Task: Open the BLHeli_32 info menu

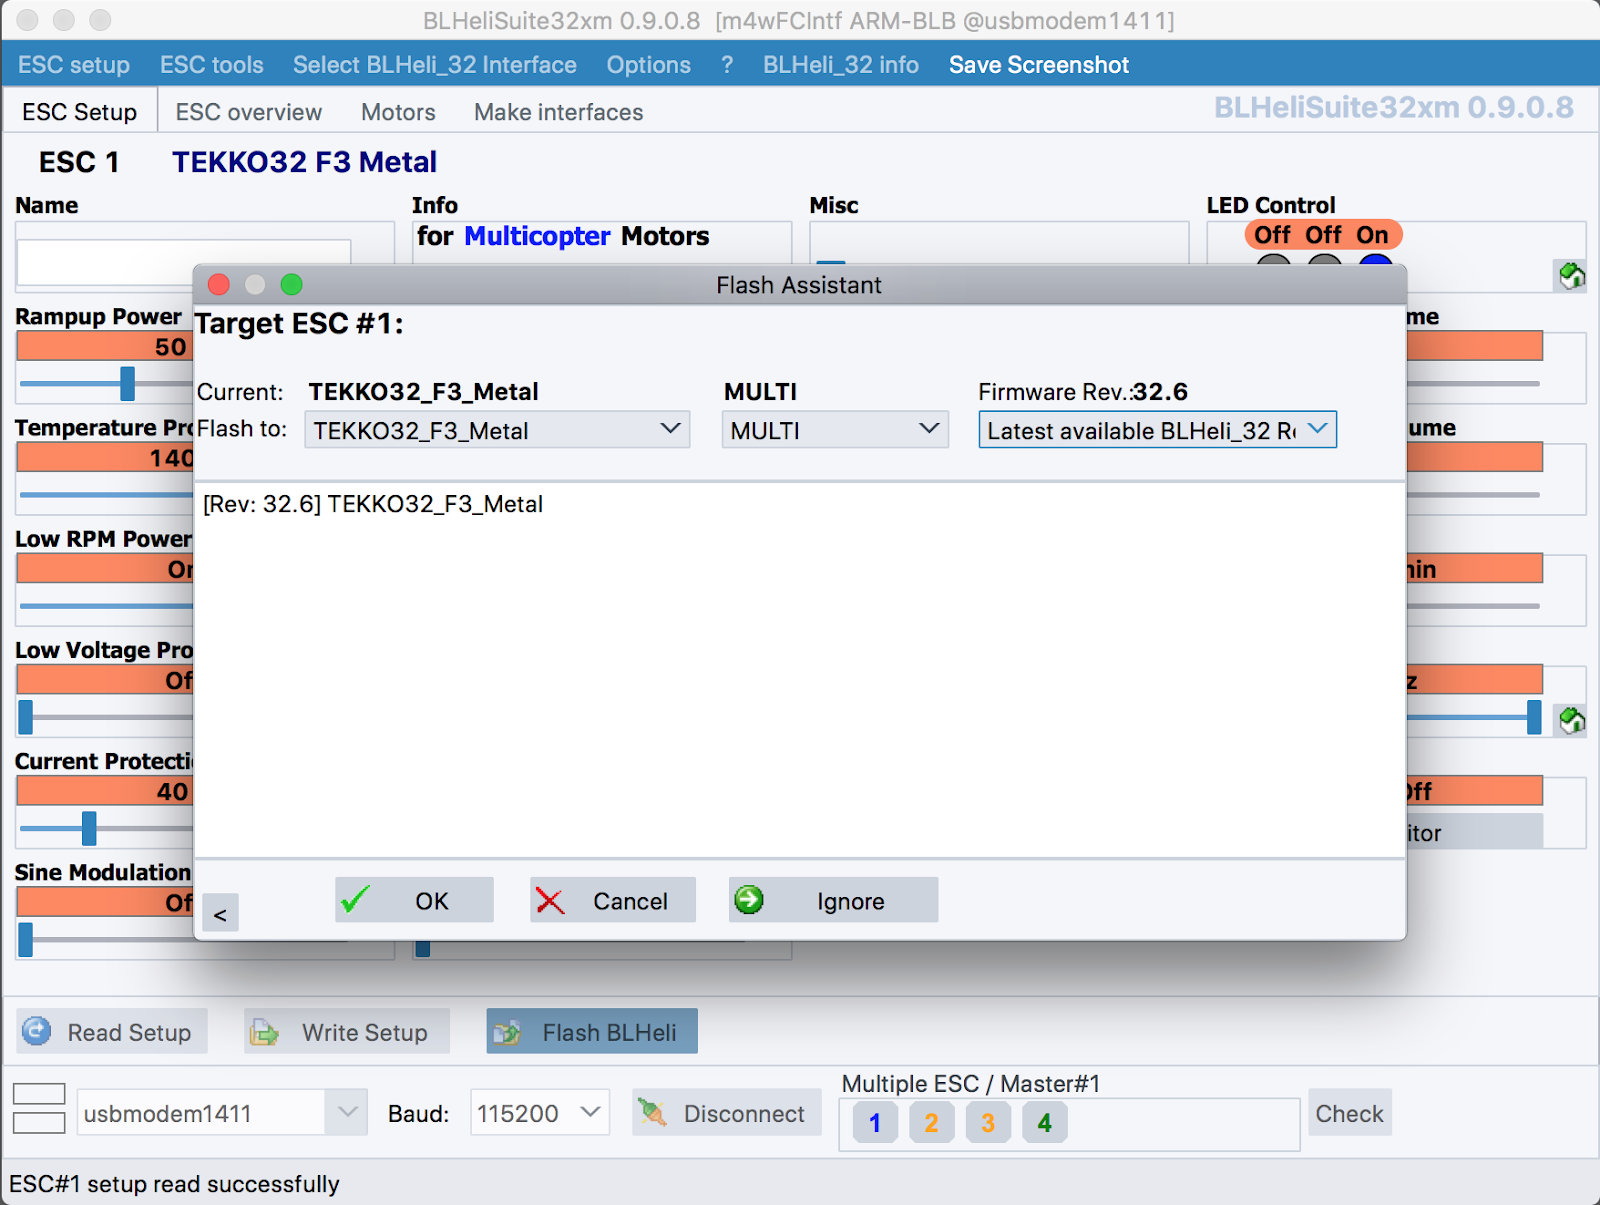Action: click(x=841, y=65)
